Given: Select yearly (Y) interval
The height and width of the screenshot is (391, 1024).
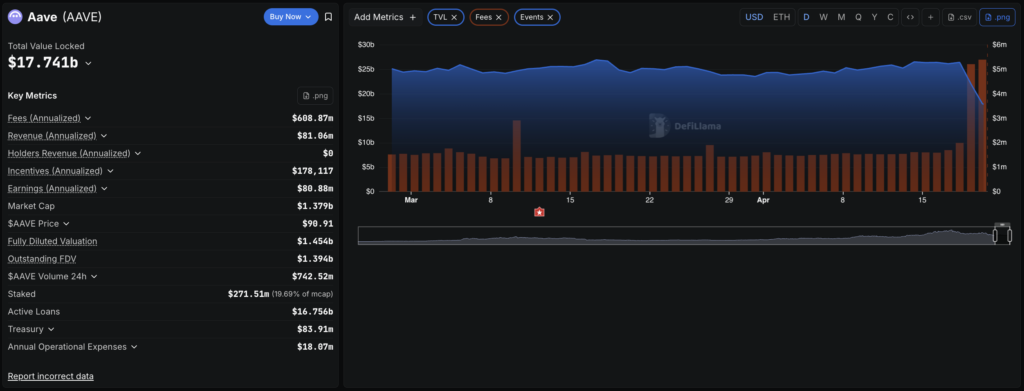Looking at the screenshot, I should point(874,18).
